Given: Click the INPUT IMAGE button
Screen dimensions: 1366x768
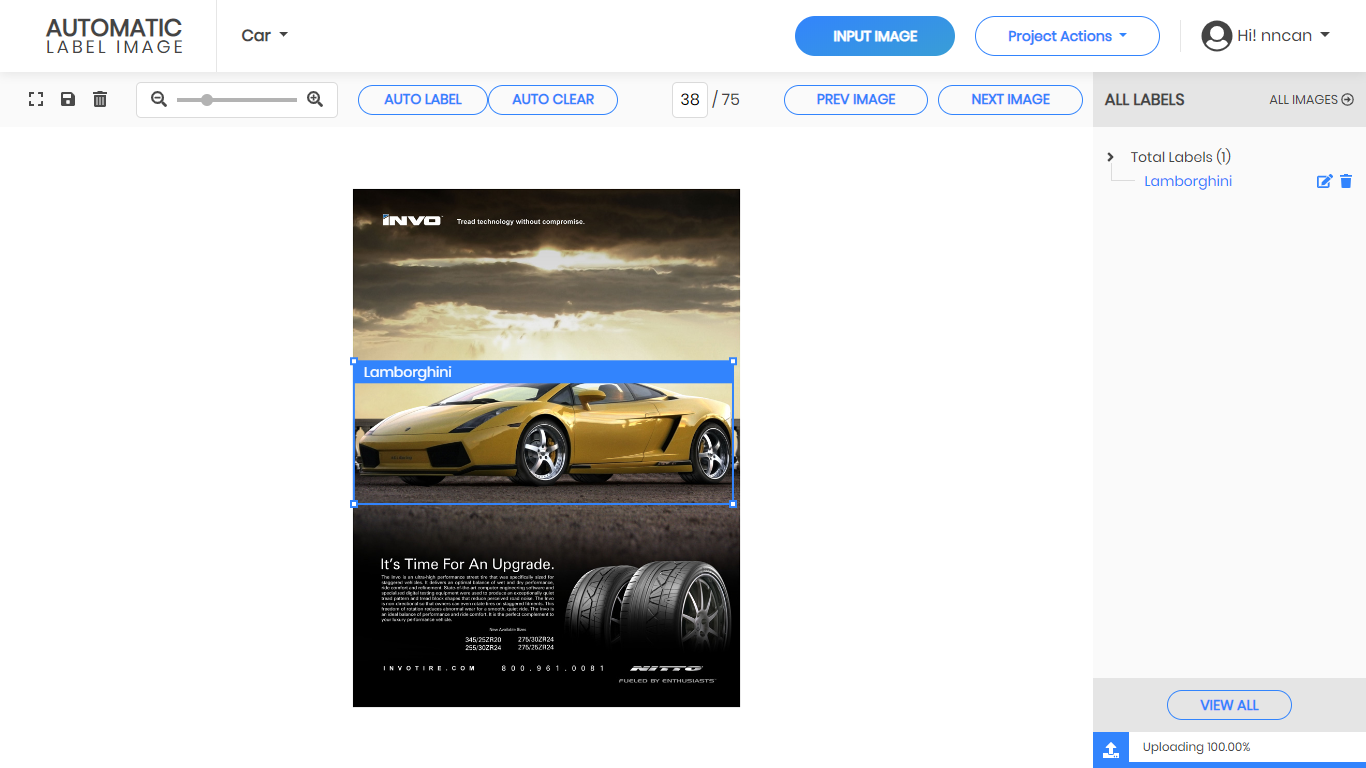Looking at the screenshot, I should pyautogui.click(x=875, y=36).
